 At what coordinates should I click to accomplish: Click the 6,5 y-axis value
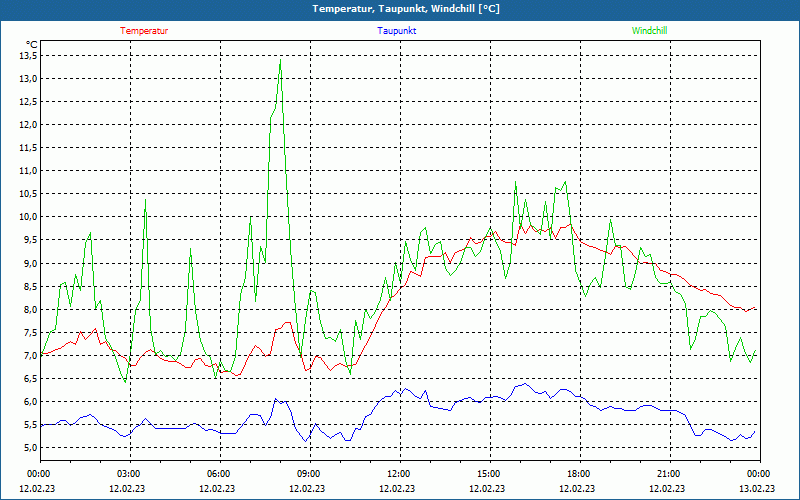tap(30, 379)
